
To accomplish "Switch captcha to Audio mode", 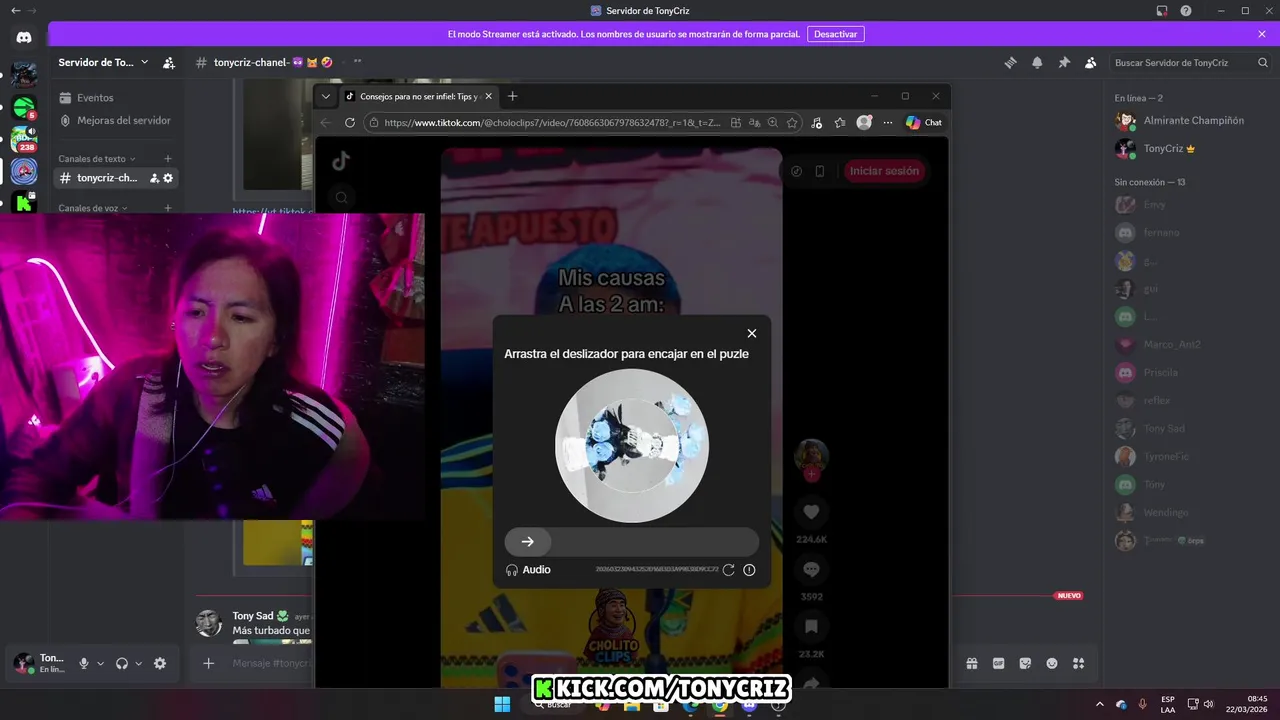I will tap(528, 570).
